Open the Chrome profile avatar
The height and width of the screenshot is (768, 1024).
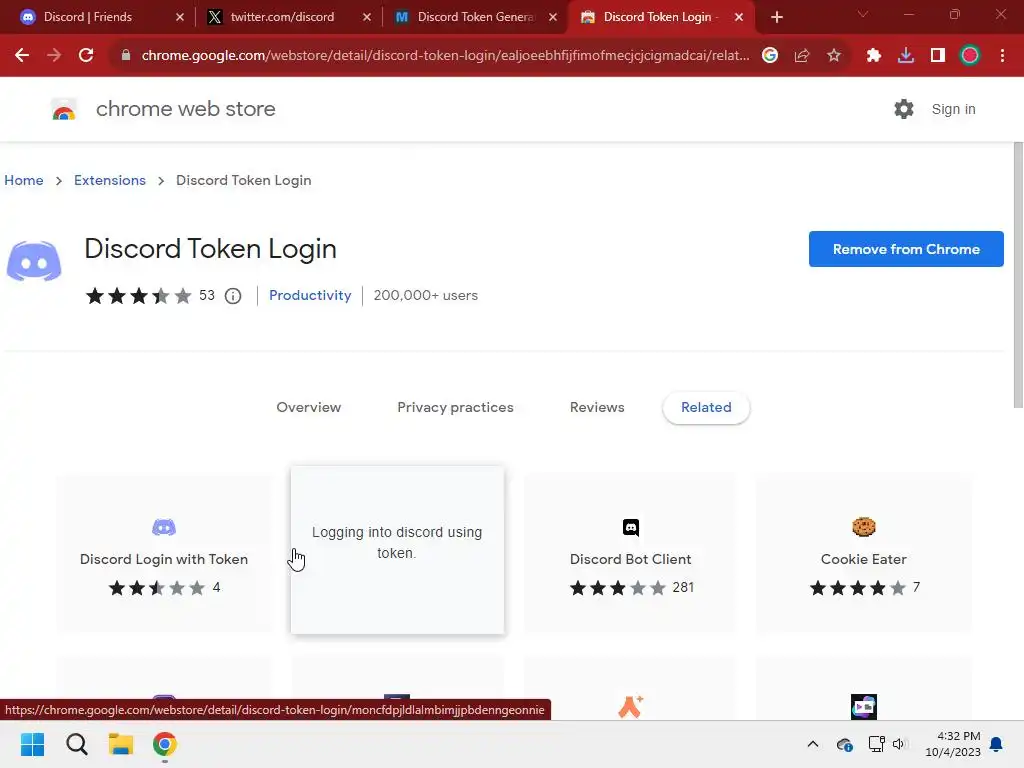970,56
